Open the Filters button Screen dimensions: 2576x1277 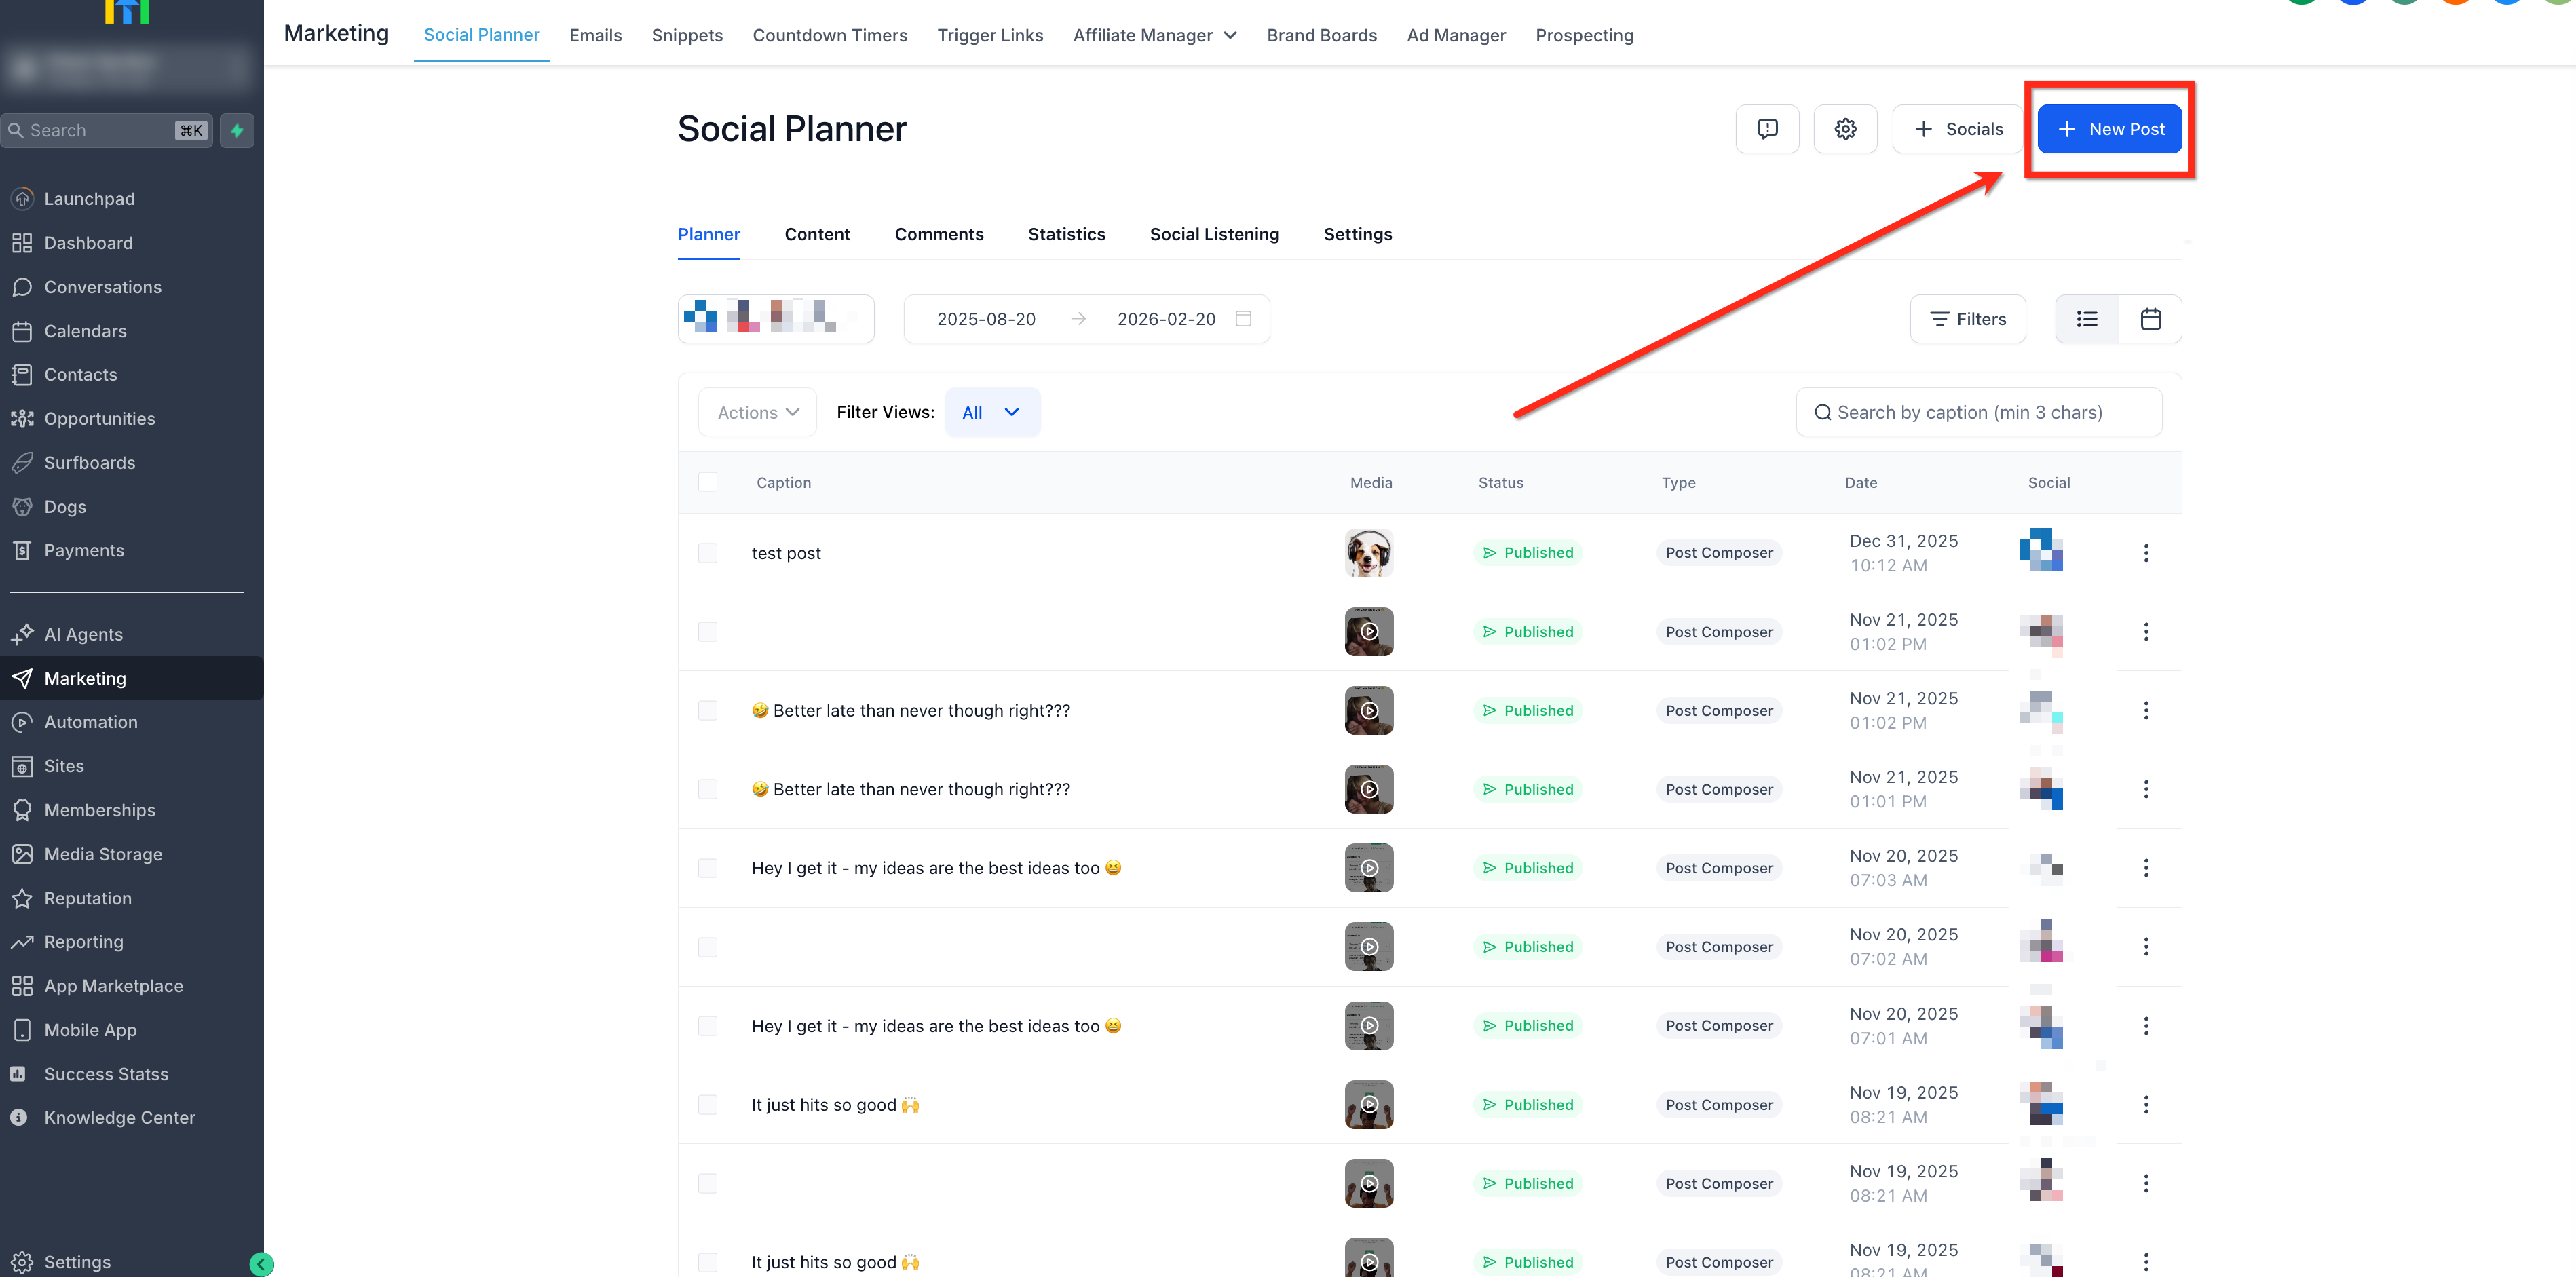1967,319
